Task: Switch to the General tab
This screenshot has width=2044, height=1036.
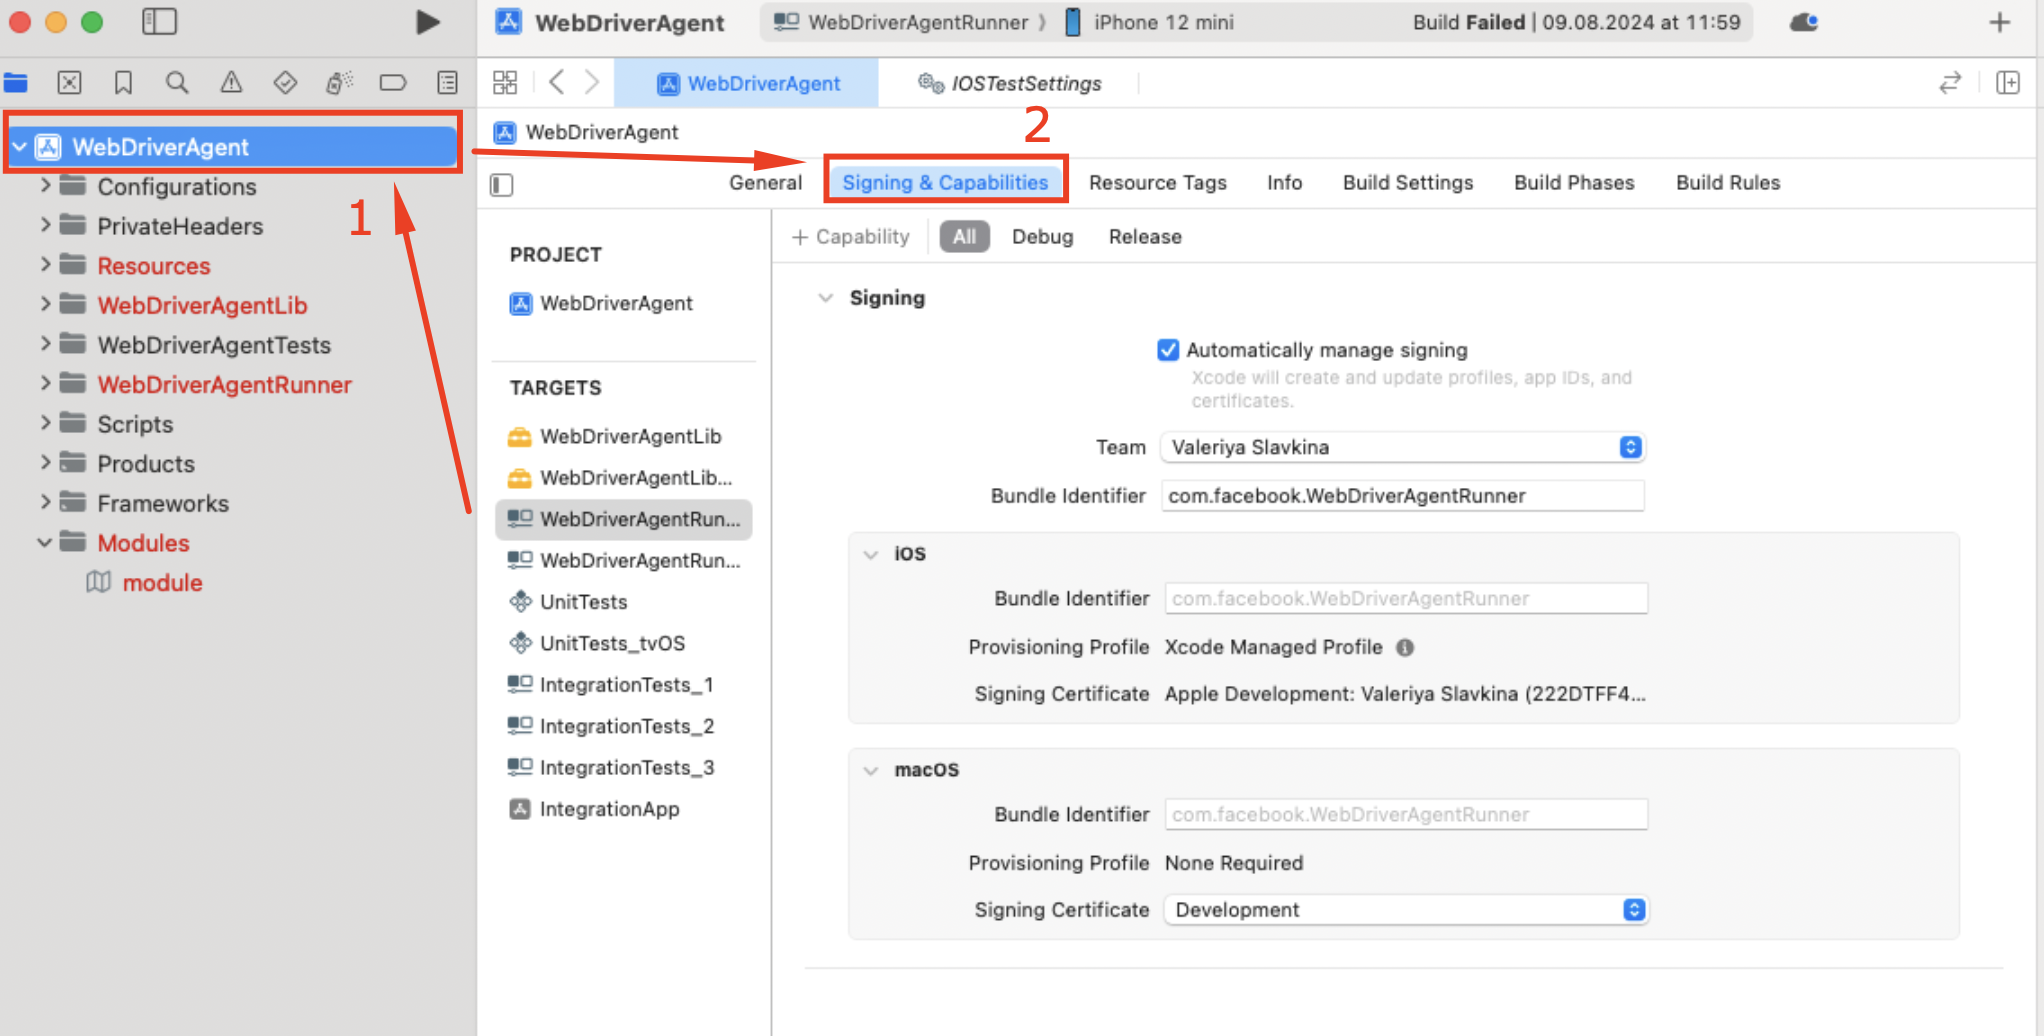Action: point(765,183)
